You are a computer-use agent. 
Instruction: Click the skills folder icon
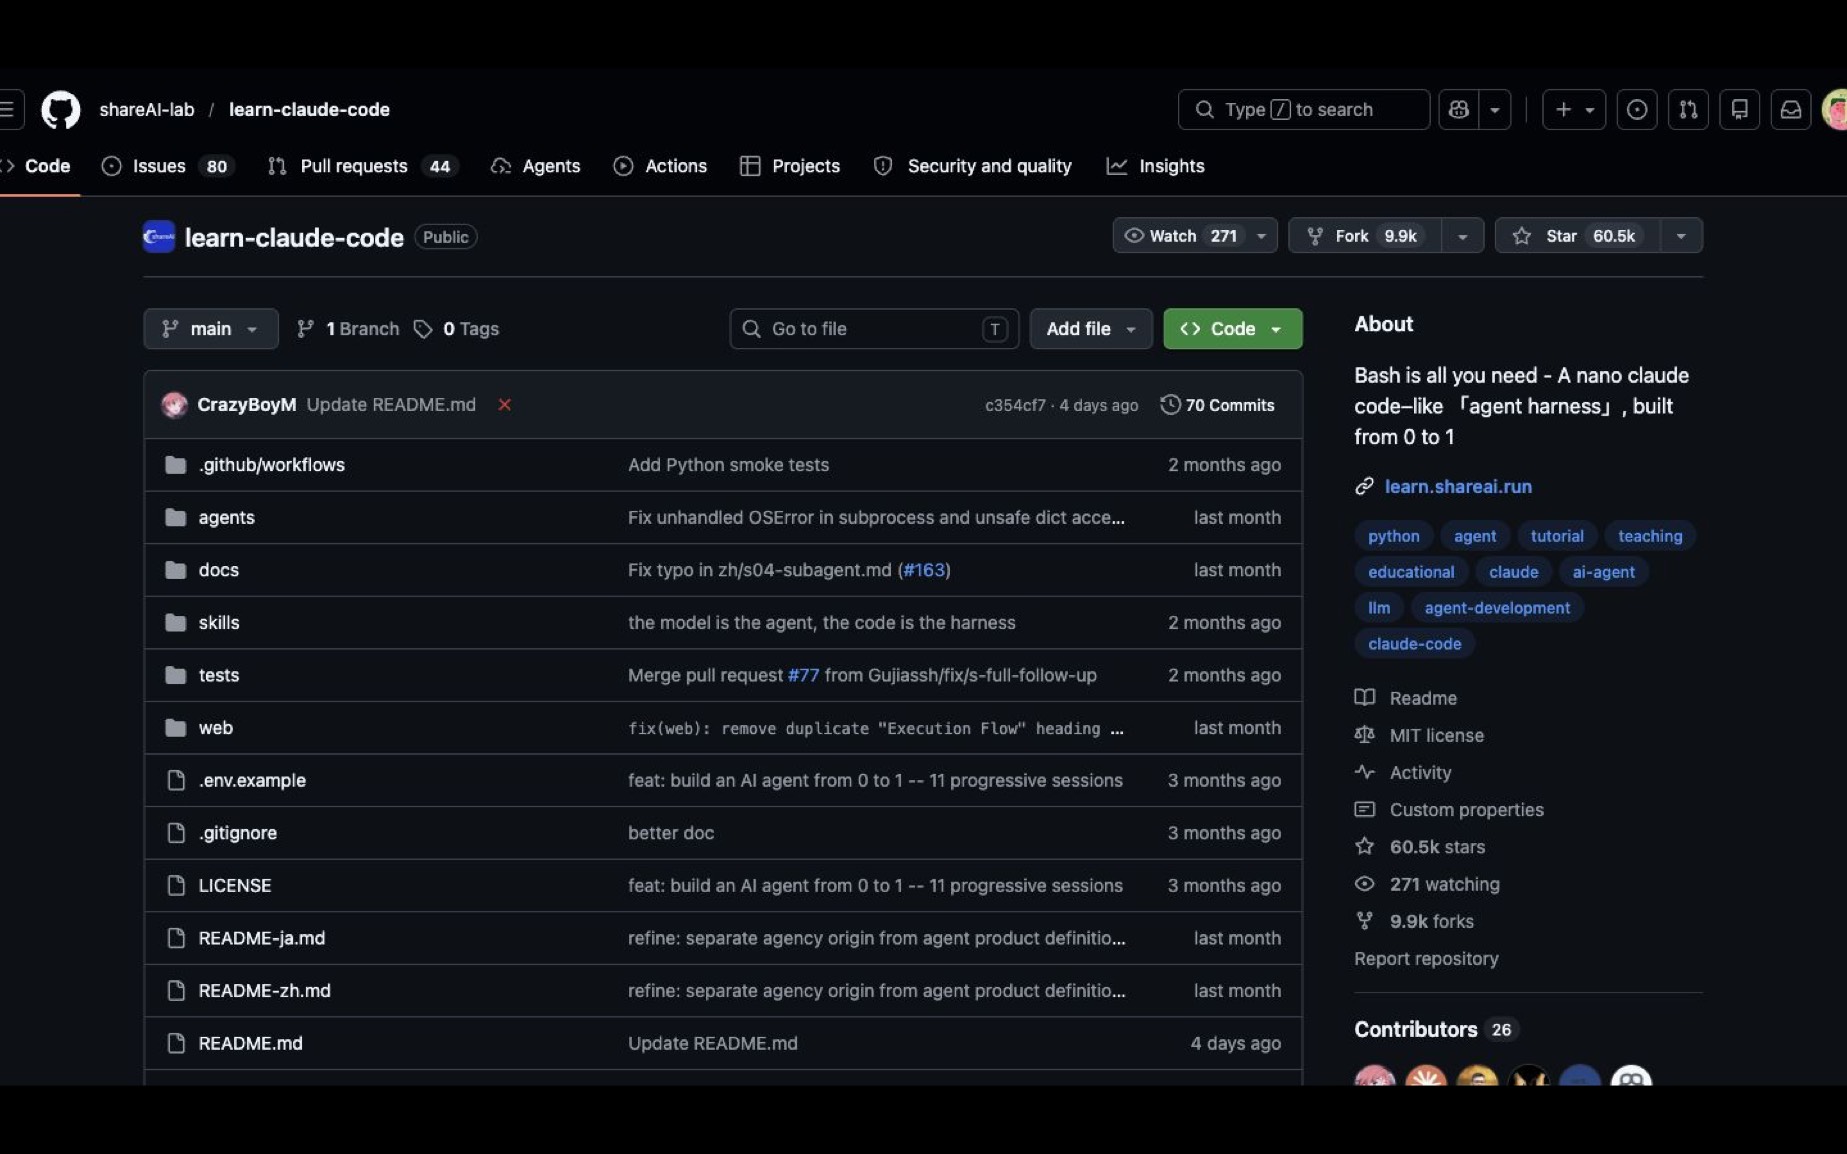tap(176, 623)
